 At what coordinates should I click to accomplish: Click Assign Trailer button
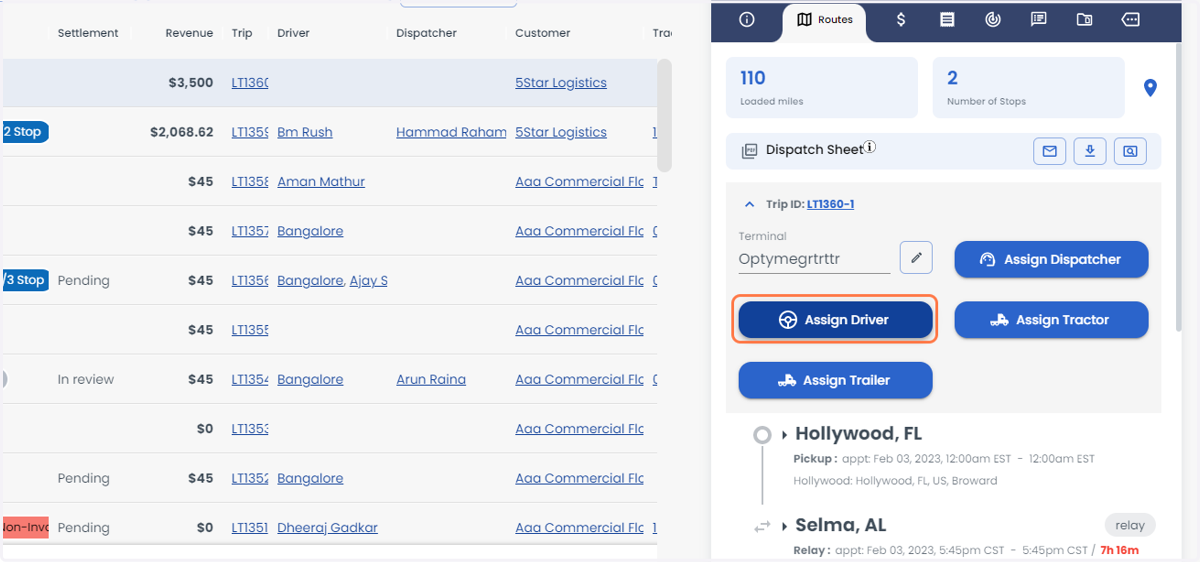click(835, 380)
